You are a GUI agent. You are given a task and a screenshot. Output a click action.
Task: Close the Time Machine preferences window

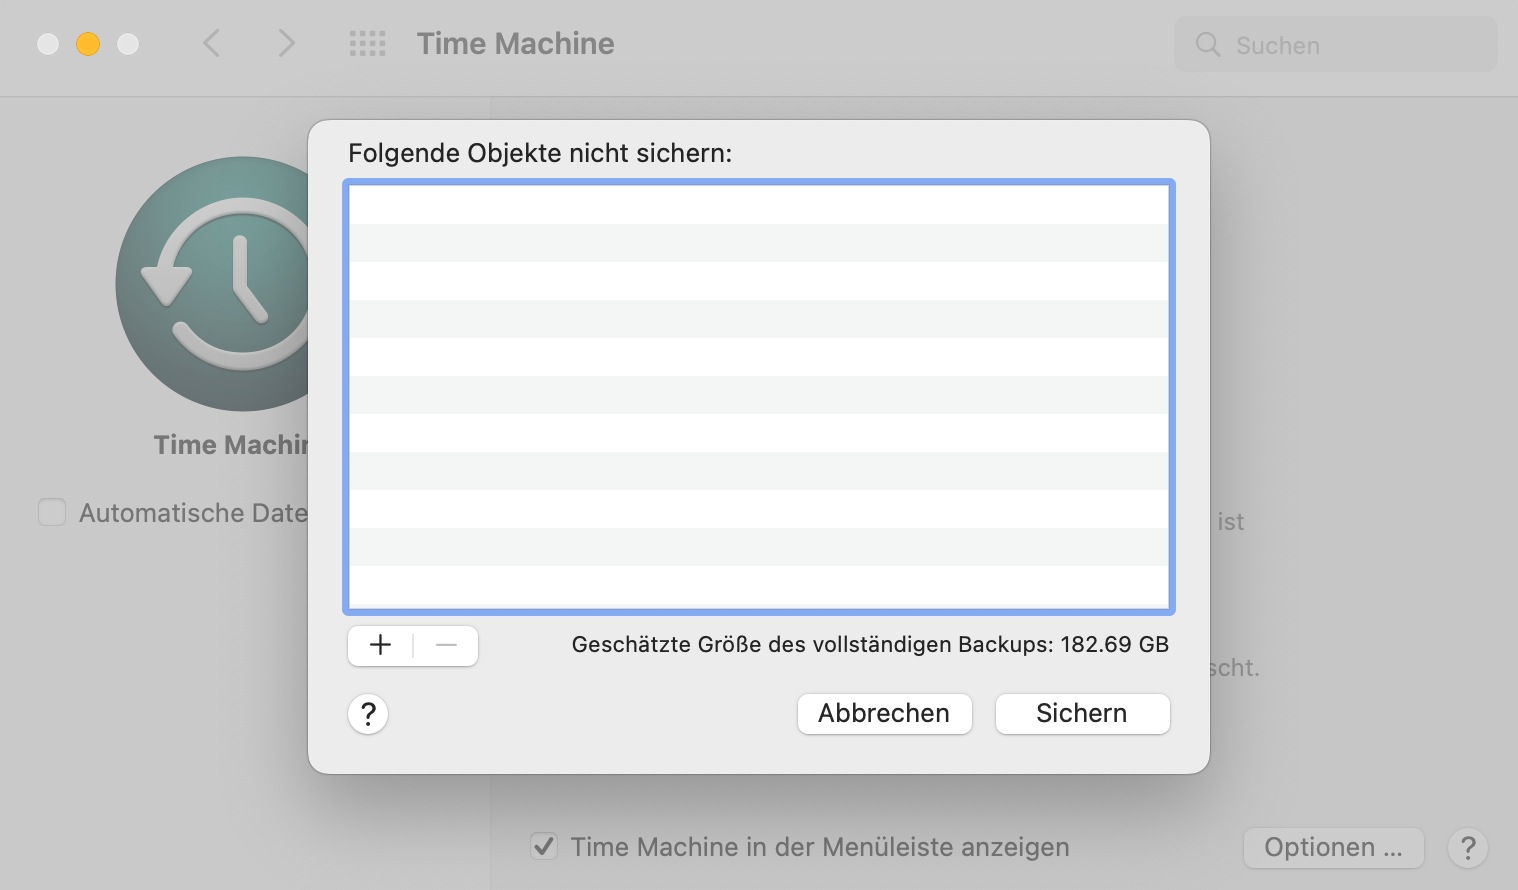[x=48, y=44]
